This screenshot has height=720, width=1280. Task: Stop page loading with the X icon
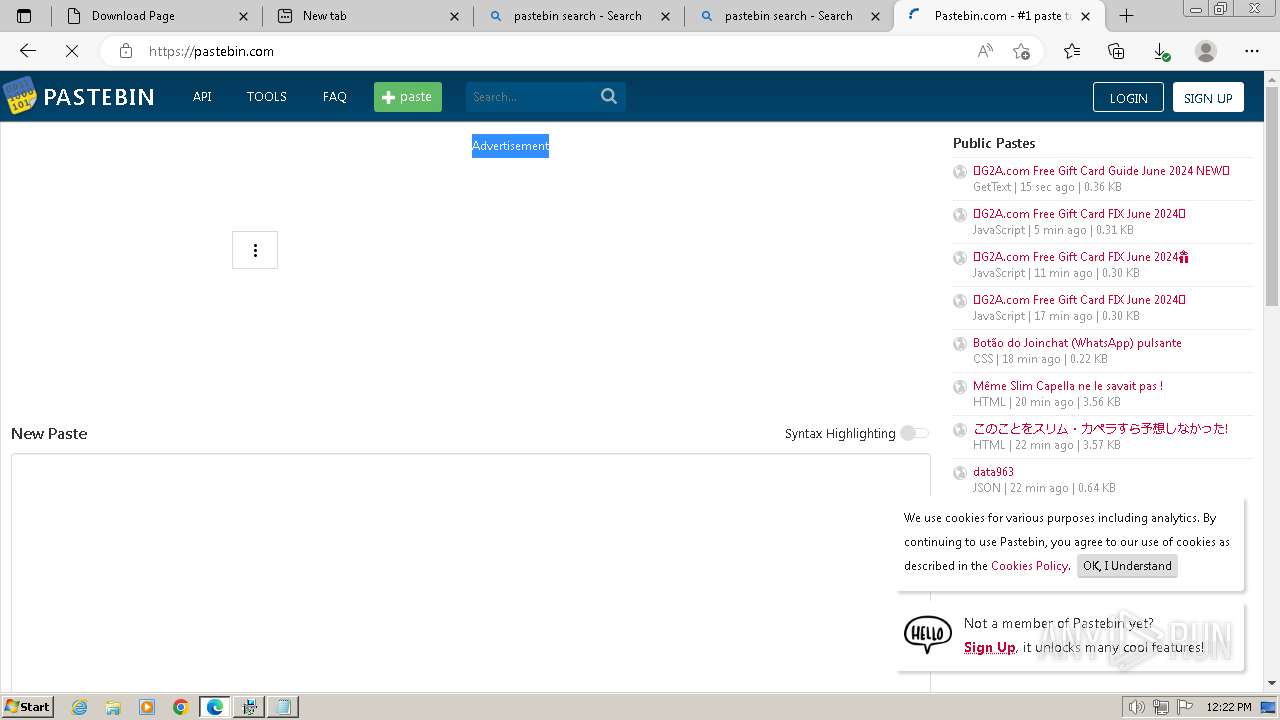(x=72, y=51)
